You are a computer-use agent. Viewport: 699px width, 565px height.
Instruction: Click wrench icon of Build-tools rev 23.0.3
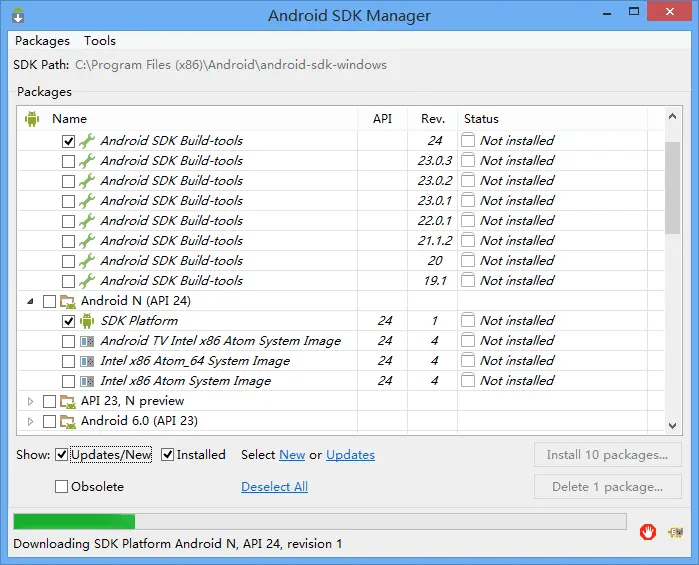pyautogui.click(x=87, y=161)
